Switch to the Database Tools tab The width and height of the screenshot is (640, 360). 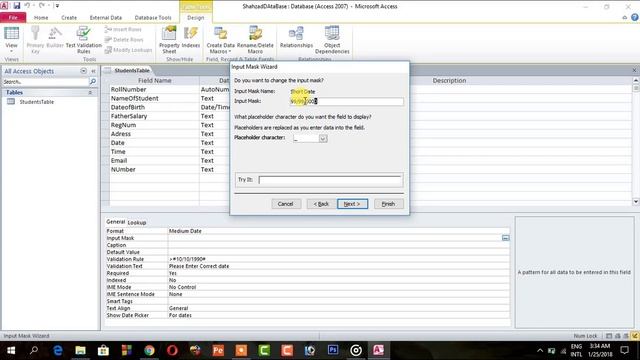point(153,18)
